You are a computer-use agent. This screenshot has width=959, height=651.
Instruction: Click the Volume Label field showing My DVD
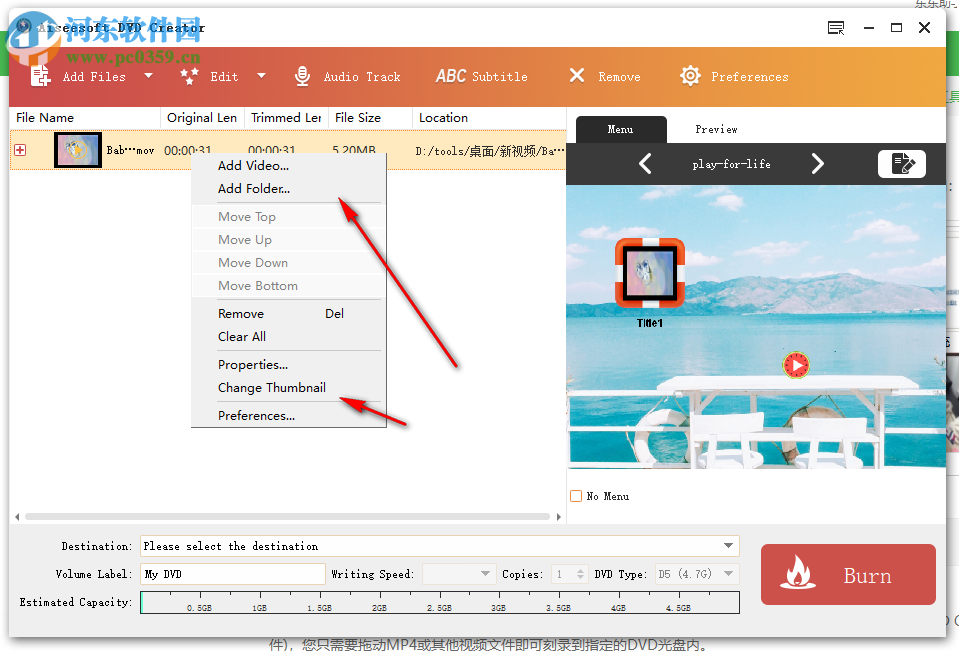tap(232, 574)
